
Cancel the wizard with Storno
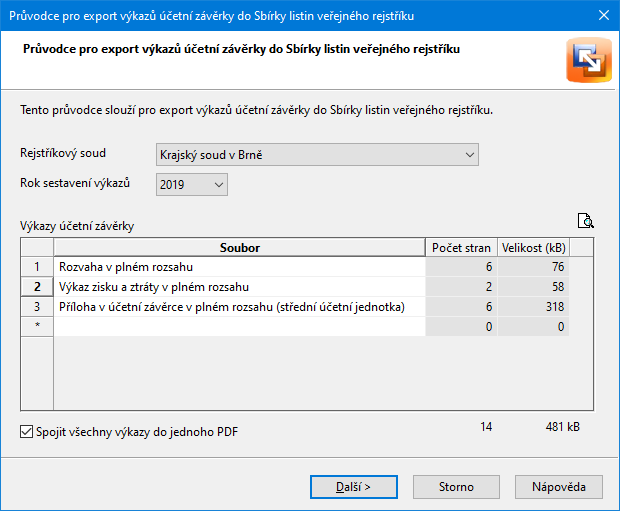click(456, 487)
